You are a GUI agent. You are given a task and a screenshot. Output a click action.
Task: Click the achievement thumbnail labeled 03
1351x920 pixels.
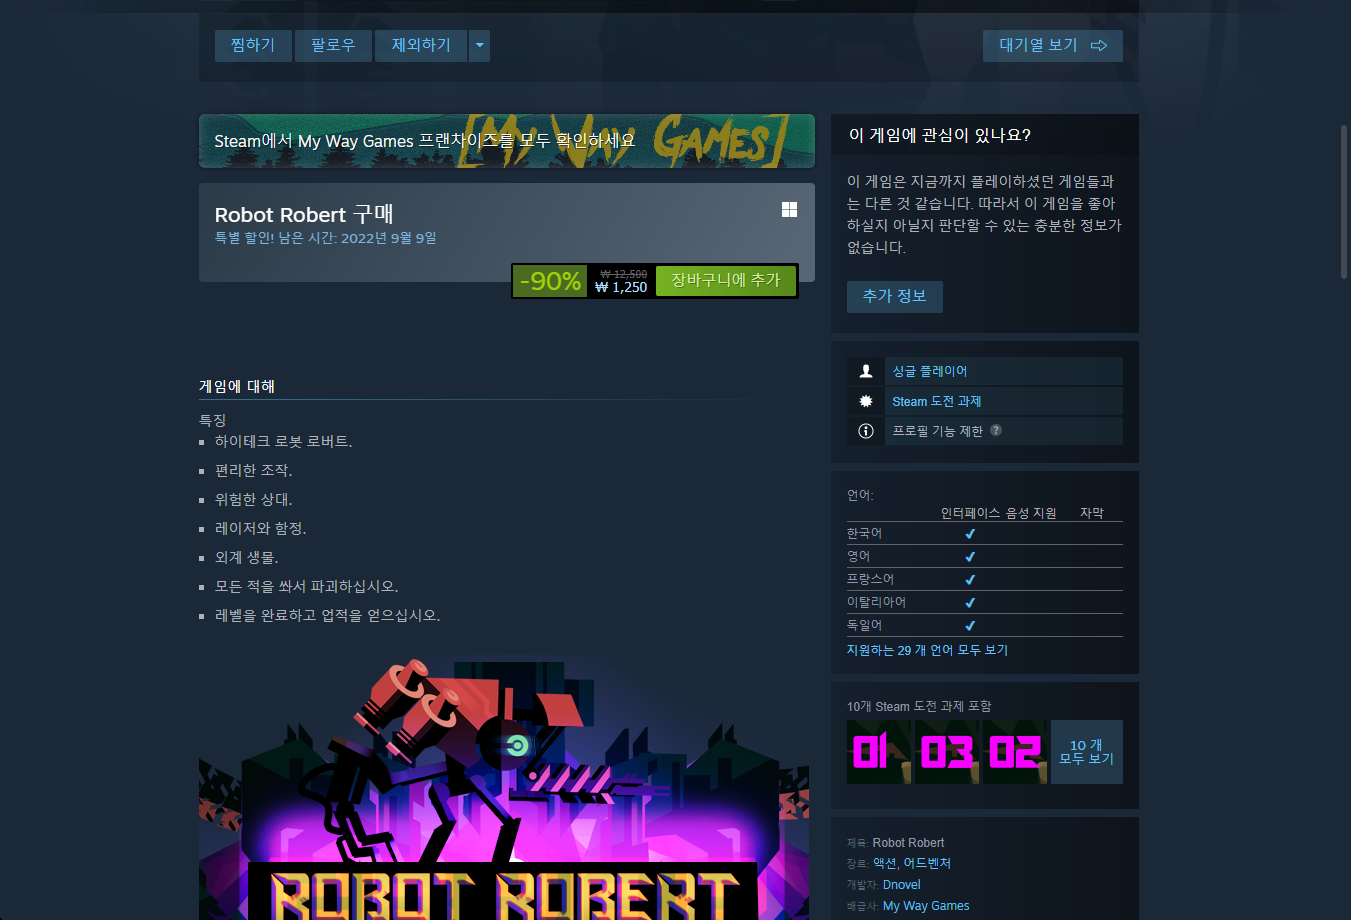tap(947, 752)
